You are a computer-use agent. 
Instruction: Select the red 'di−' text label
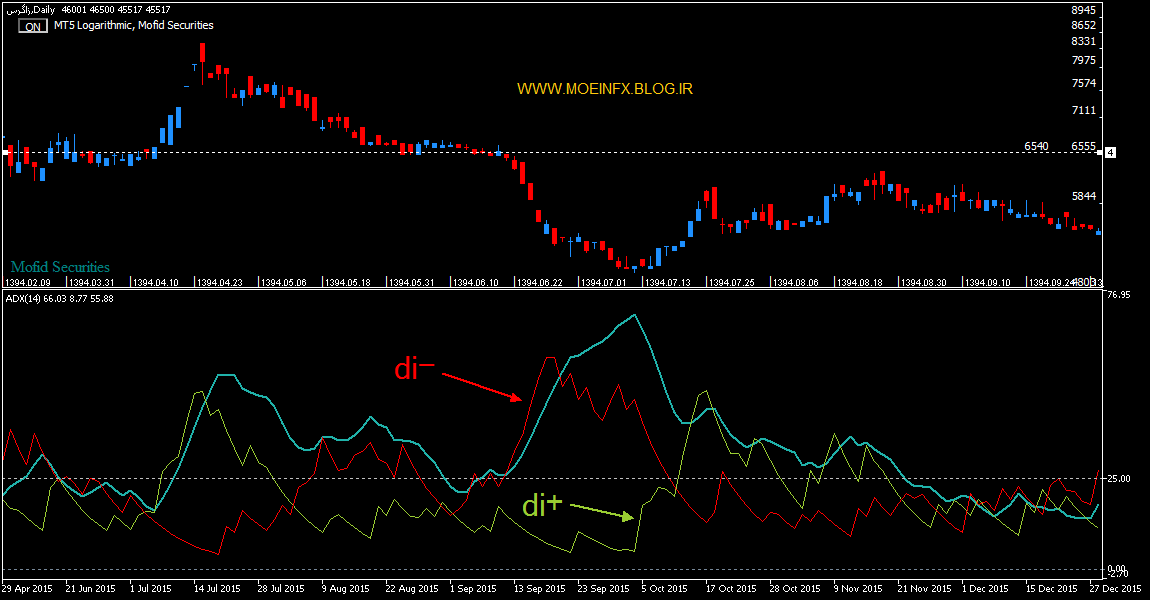tap(414, 369)
